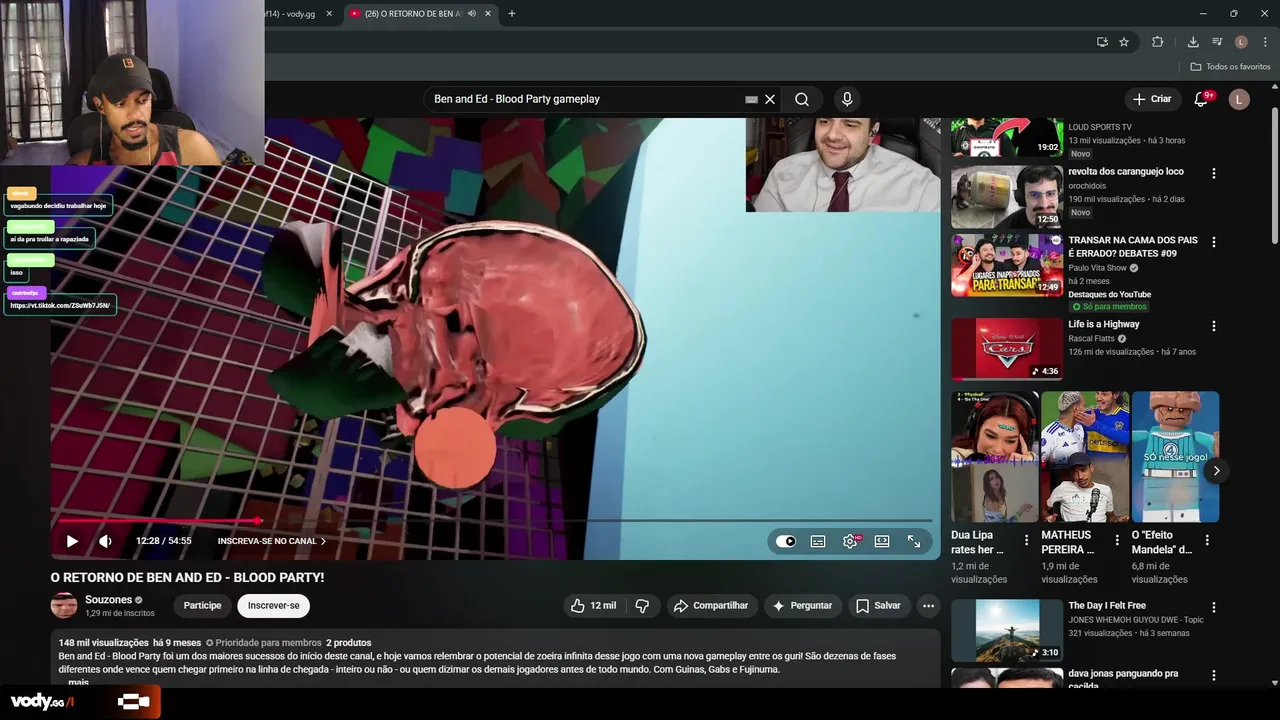The height and width of the screenshot is (720, 1280).
Task: Open options for 'The Day I Felt Free'
Action: tap(1214, 607)
